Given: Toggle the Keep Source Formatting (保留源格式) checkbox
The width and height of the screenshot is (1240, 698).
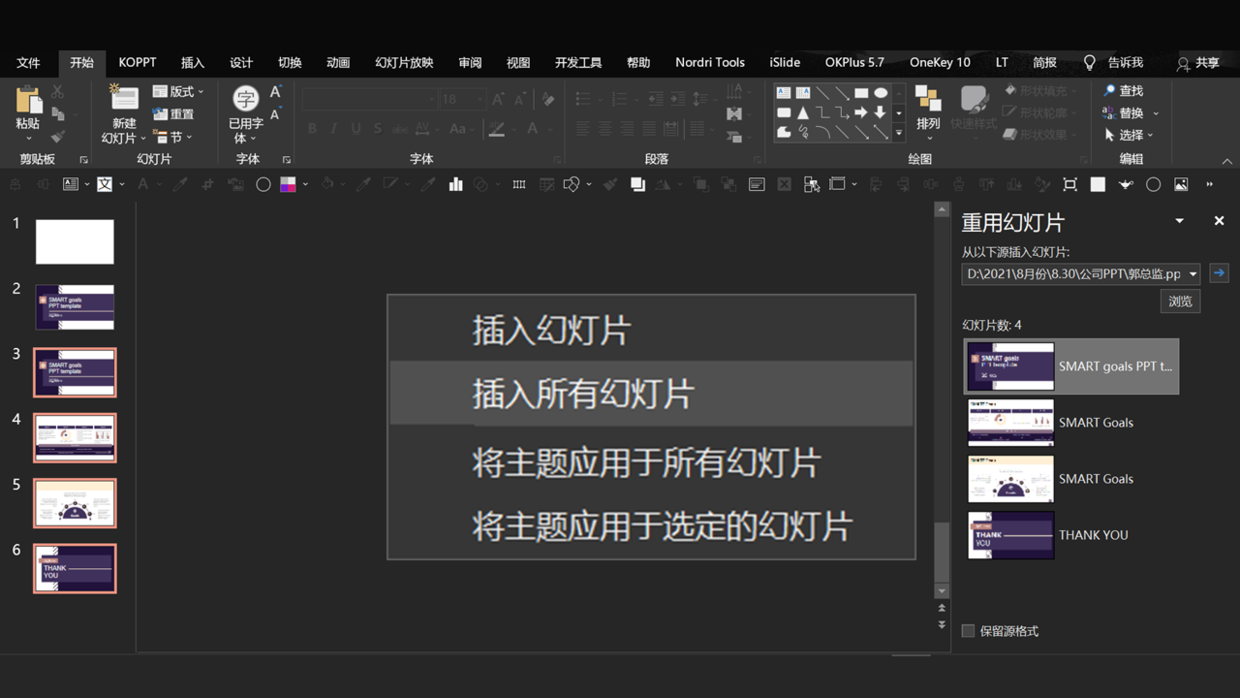Looking at the screenshot, I should click(968, 631).
